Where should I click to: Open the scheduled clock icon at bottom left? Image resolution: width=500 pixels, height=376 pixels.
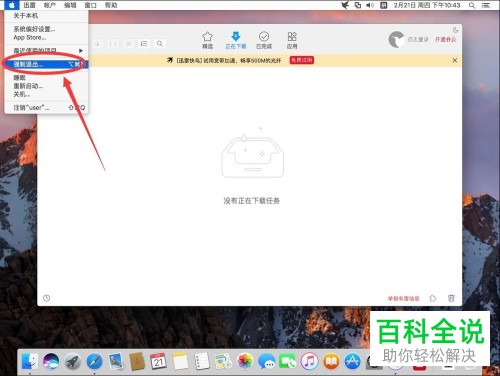click(x=46, y=298)
